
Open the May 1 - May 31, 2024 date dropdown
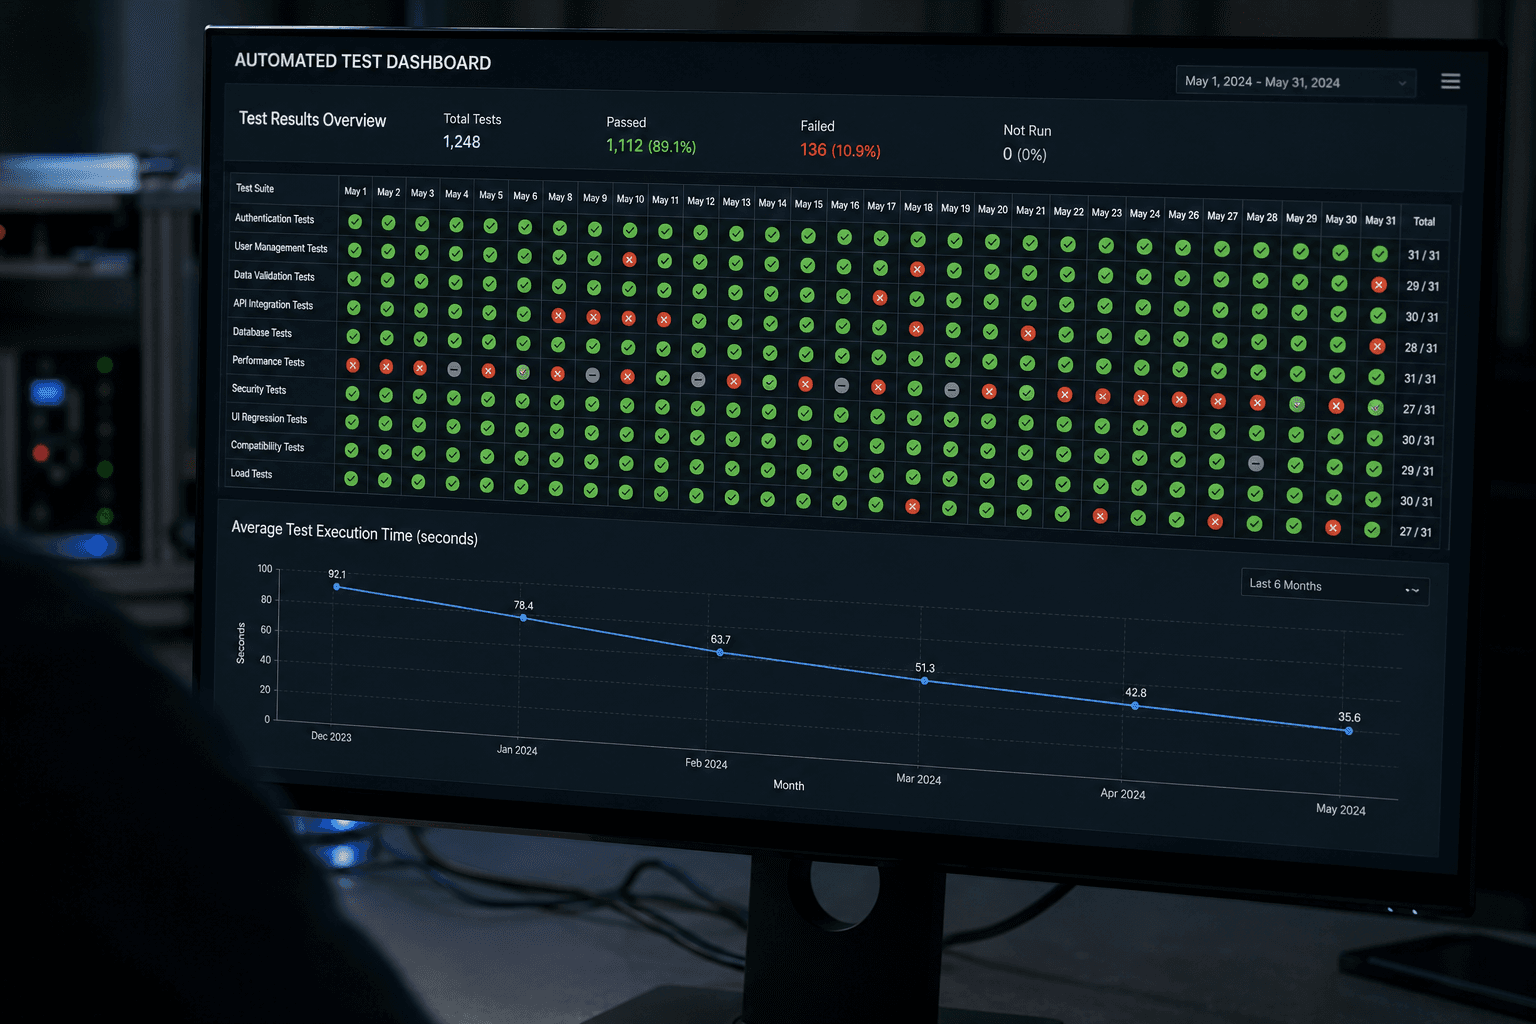tap(1296, 82)
